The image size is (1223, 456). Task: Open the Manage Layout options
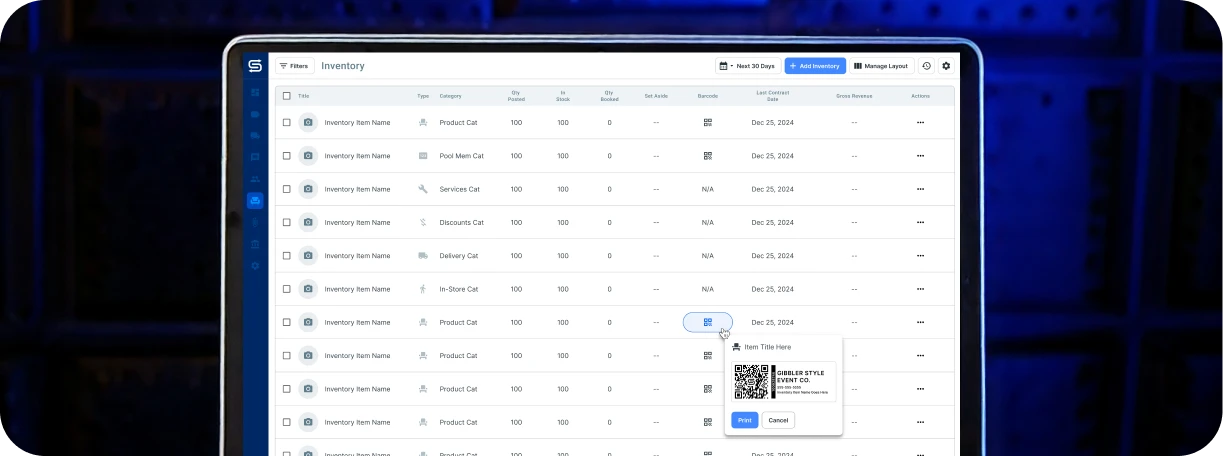point(881,66)
